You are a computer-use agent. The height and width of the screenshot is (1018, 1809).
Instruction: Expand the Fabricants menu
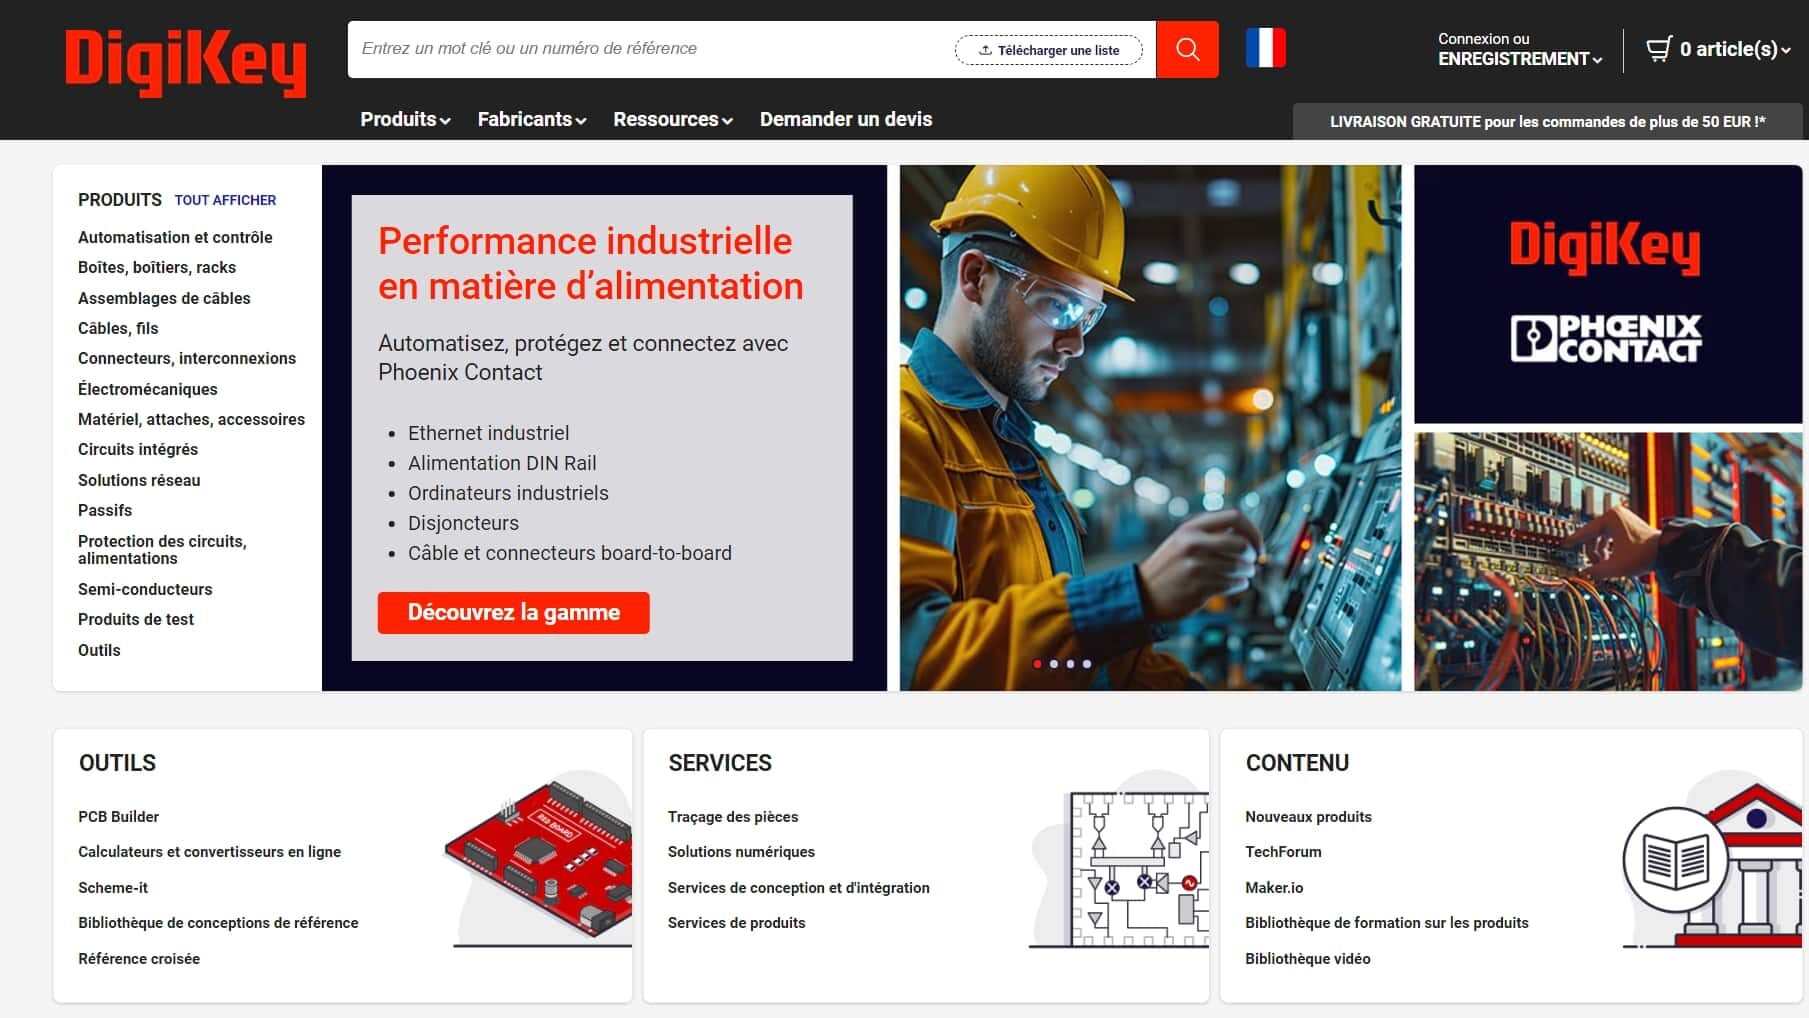tap(531, 119)
